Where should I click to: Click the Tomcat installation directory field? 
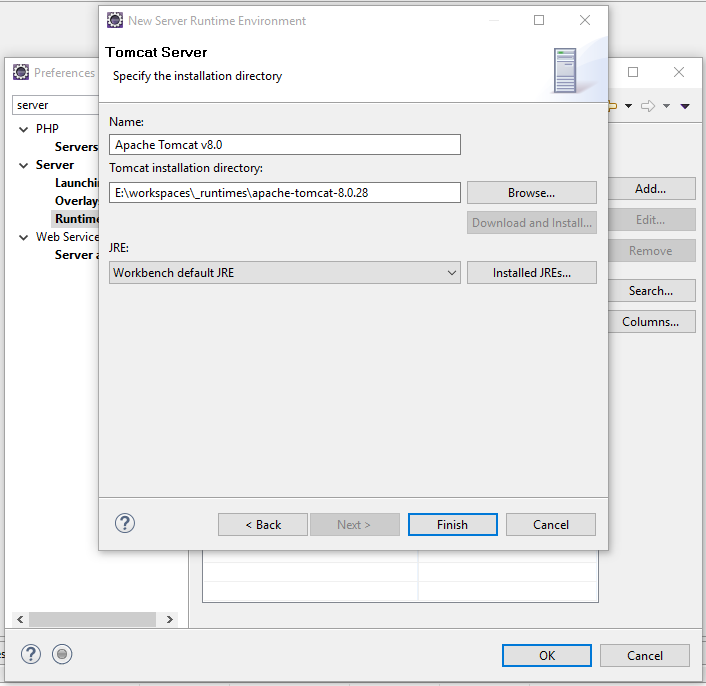[285, 193]
